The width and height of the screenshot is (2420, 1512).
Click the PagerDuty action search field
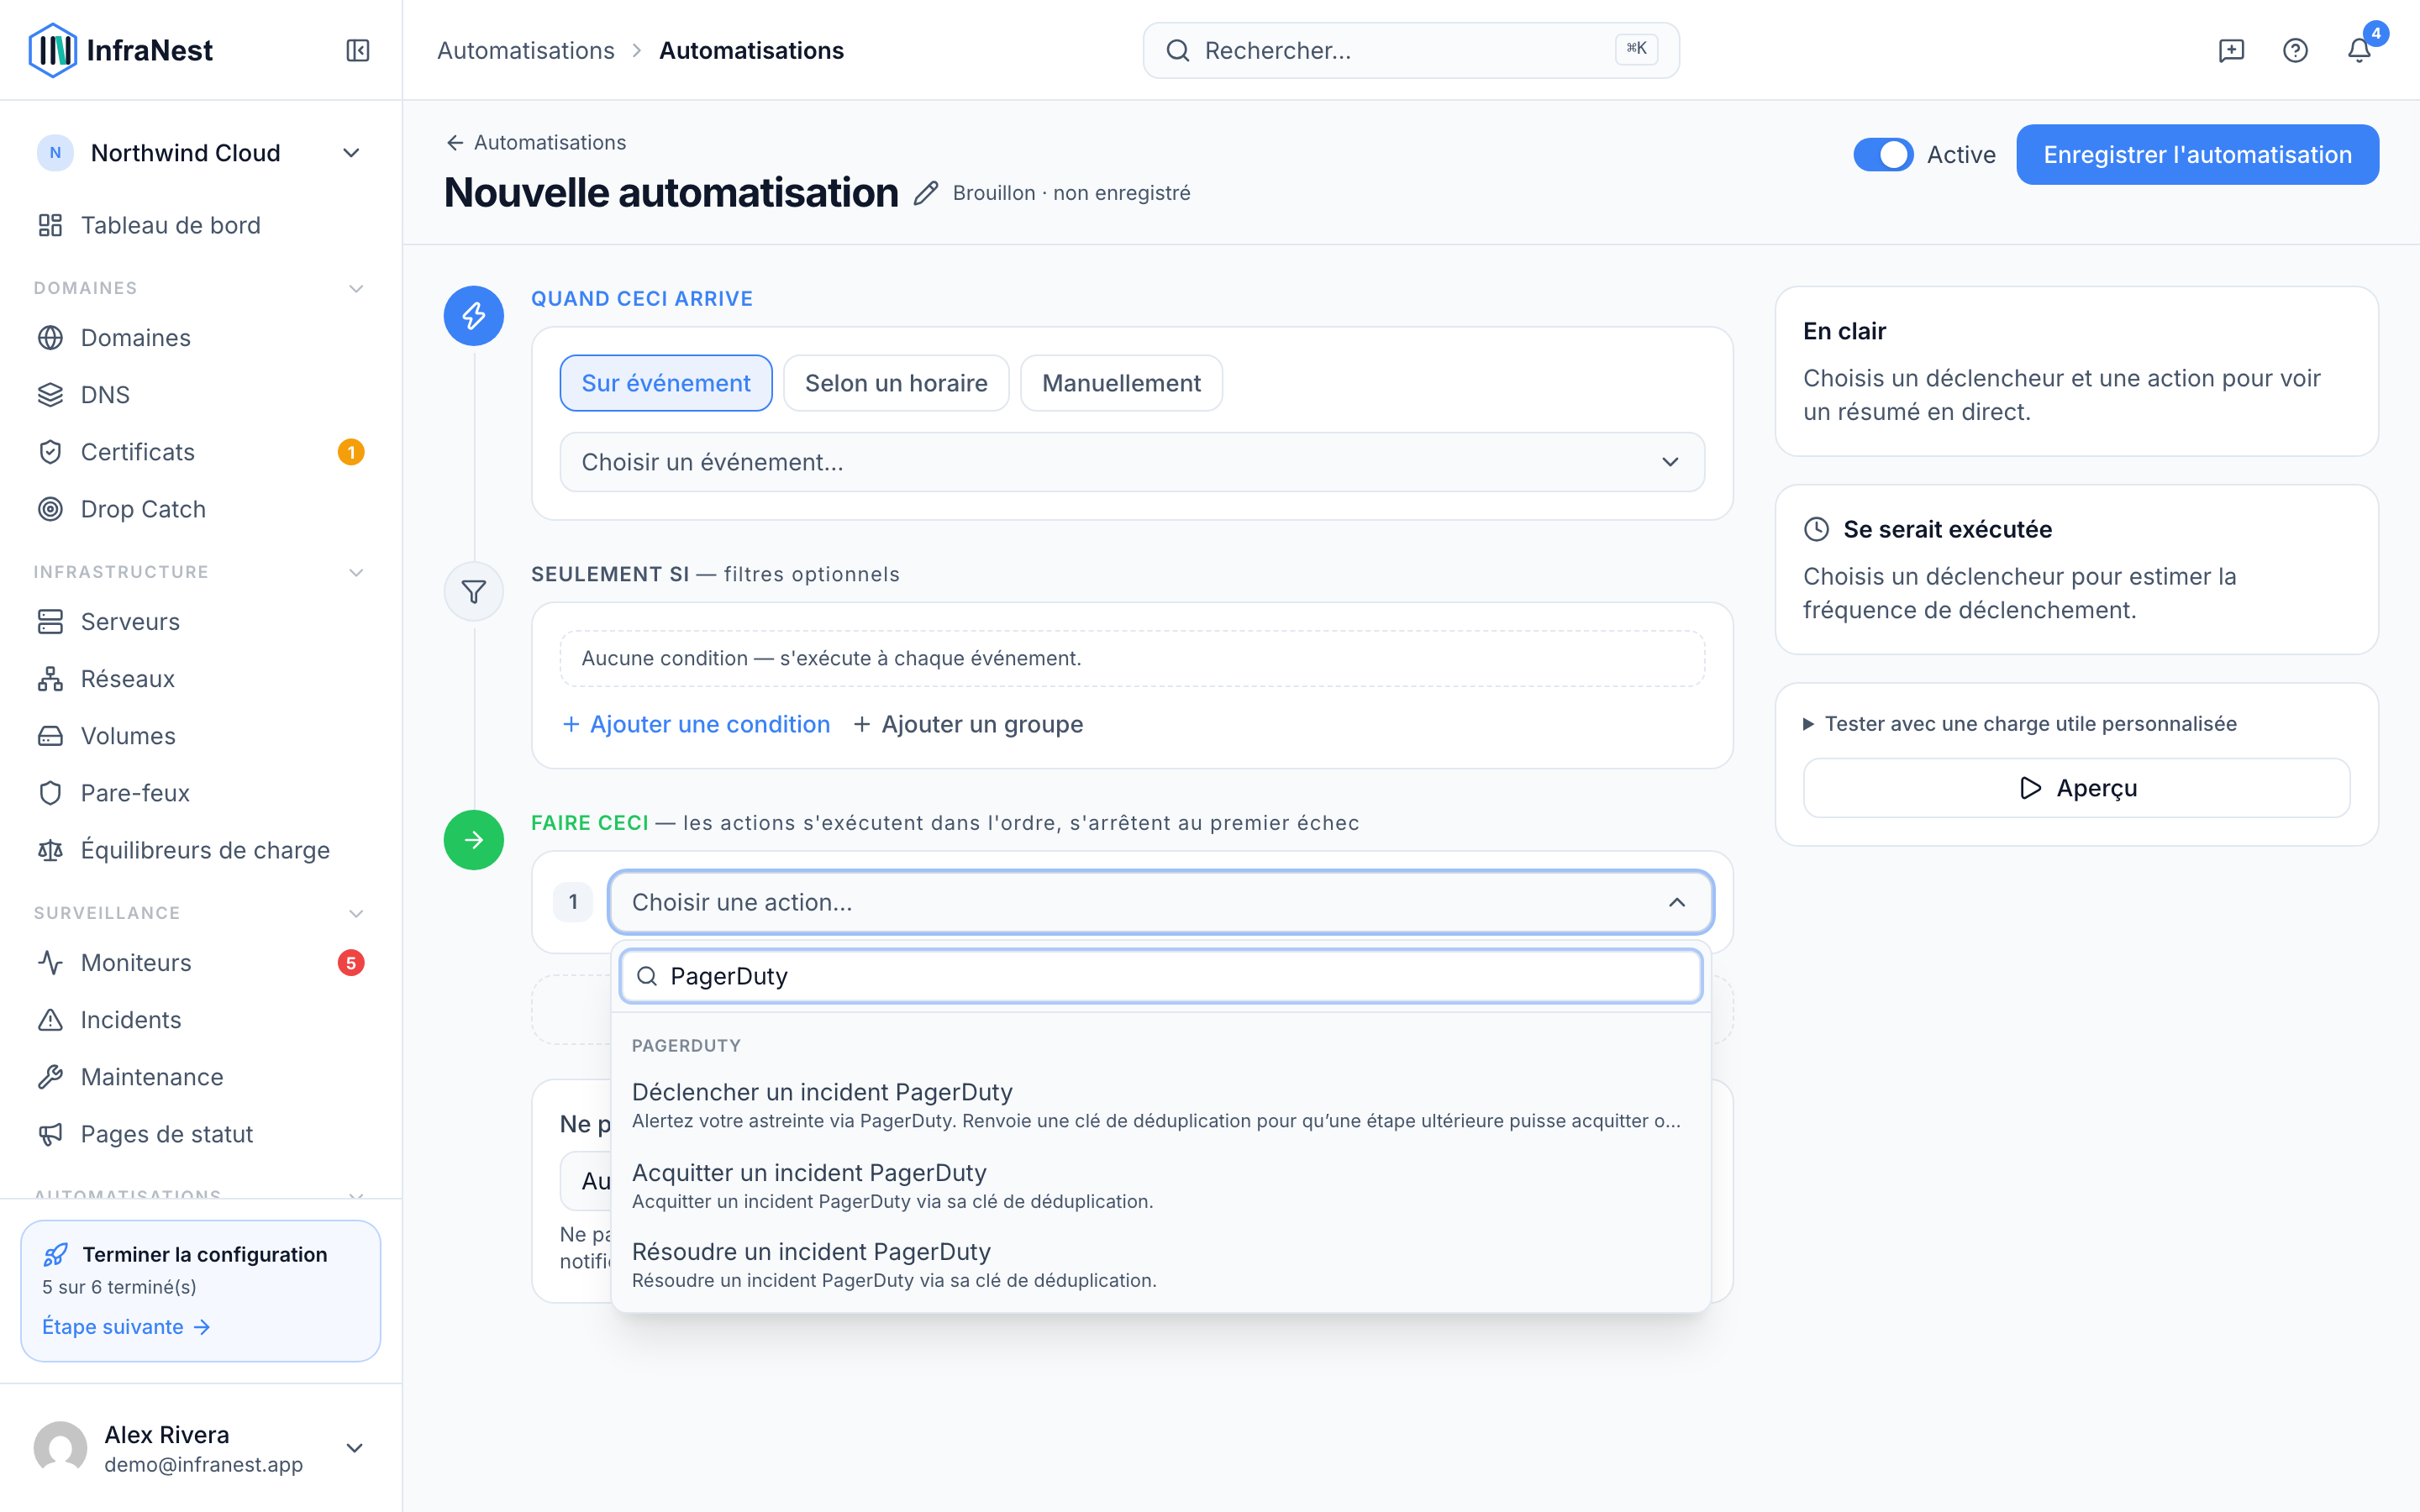[x=1160, y=976]
